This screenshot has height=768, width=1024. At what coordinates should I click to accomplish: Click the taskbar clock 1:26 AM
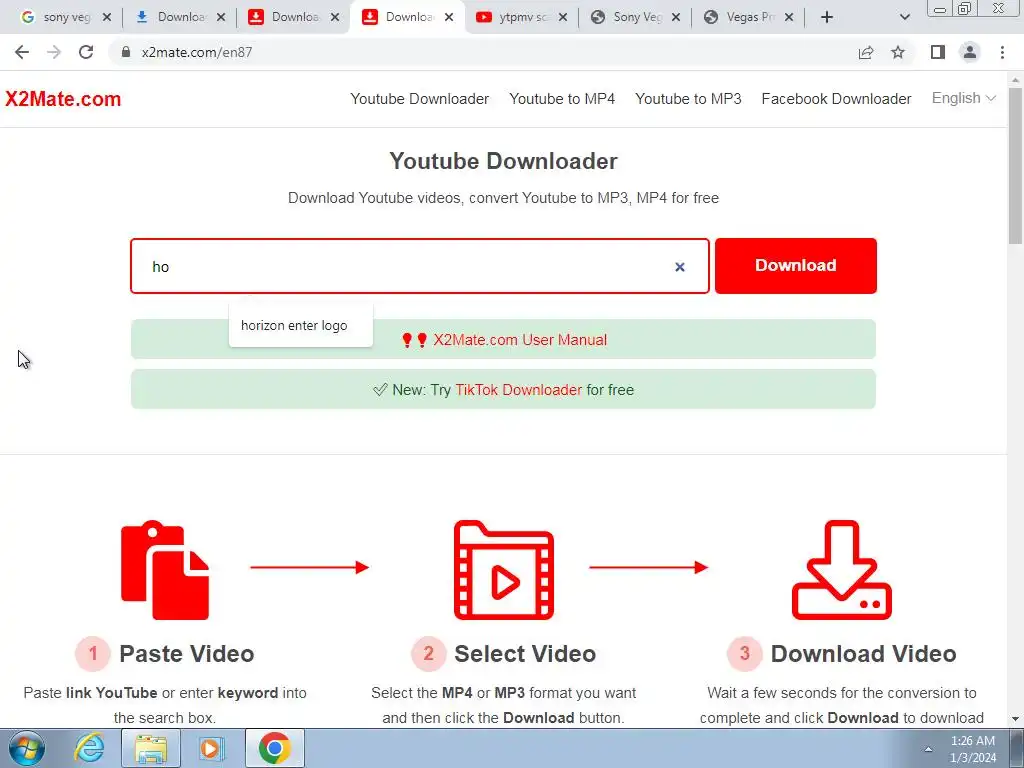972,741
